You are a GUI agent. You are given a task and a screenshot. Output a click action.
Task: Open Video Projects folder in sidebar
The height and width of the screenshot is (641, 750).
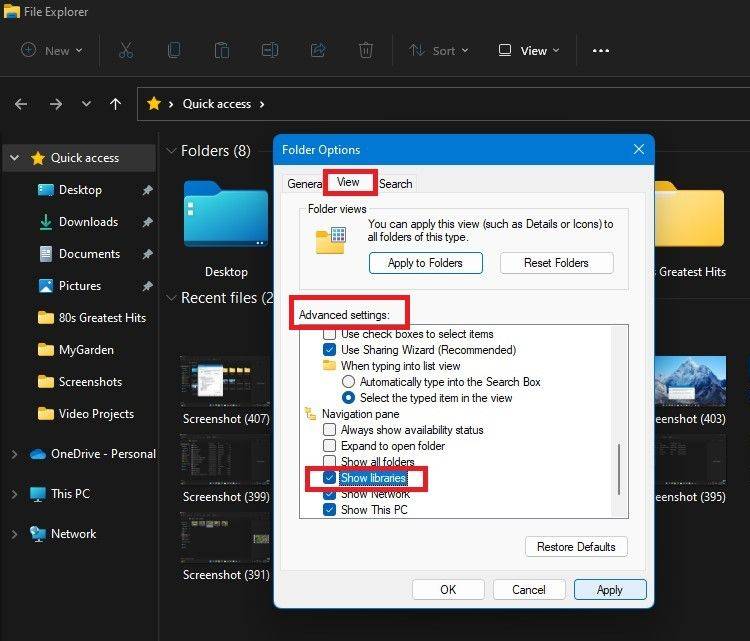[96, 414]
